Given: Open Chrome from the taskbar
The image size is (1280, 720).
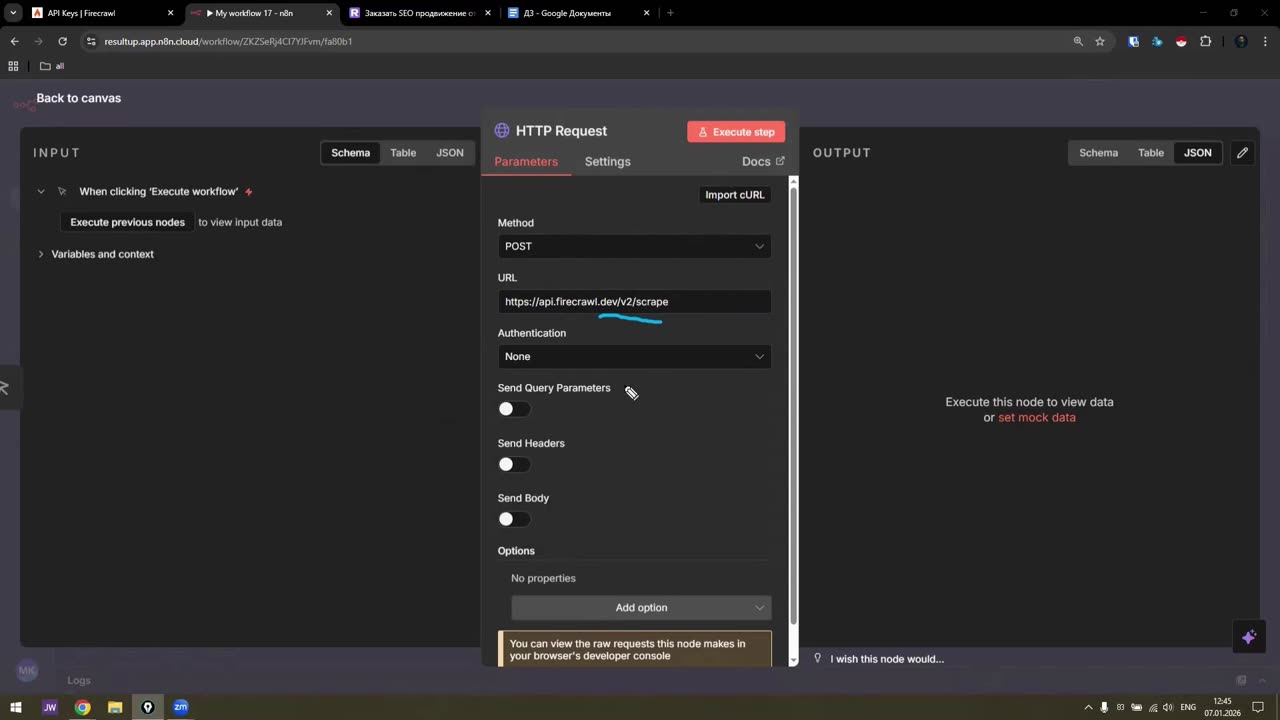Looking at the screenshot, I should pos(82,707).
